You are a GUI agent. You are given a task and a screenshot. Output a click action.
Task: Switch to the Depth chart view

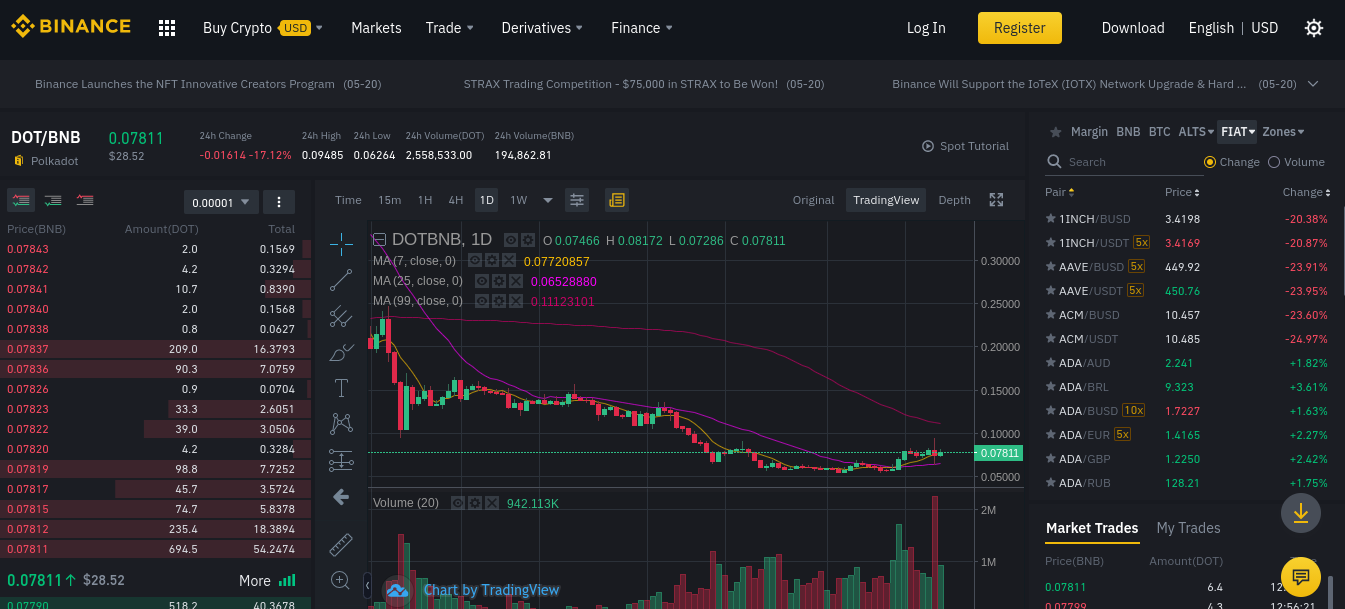954,200
